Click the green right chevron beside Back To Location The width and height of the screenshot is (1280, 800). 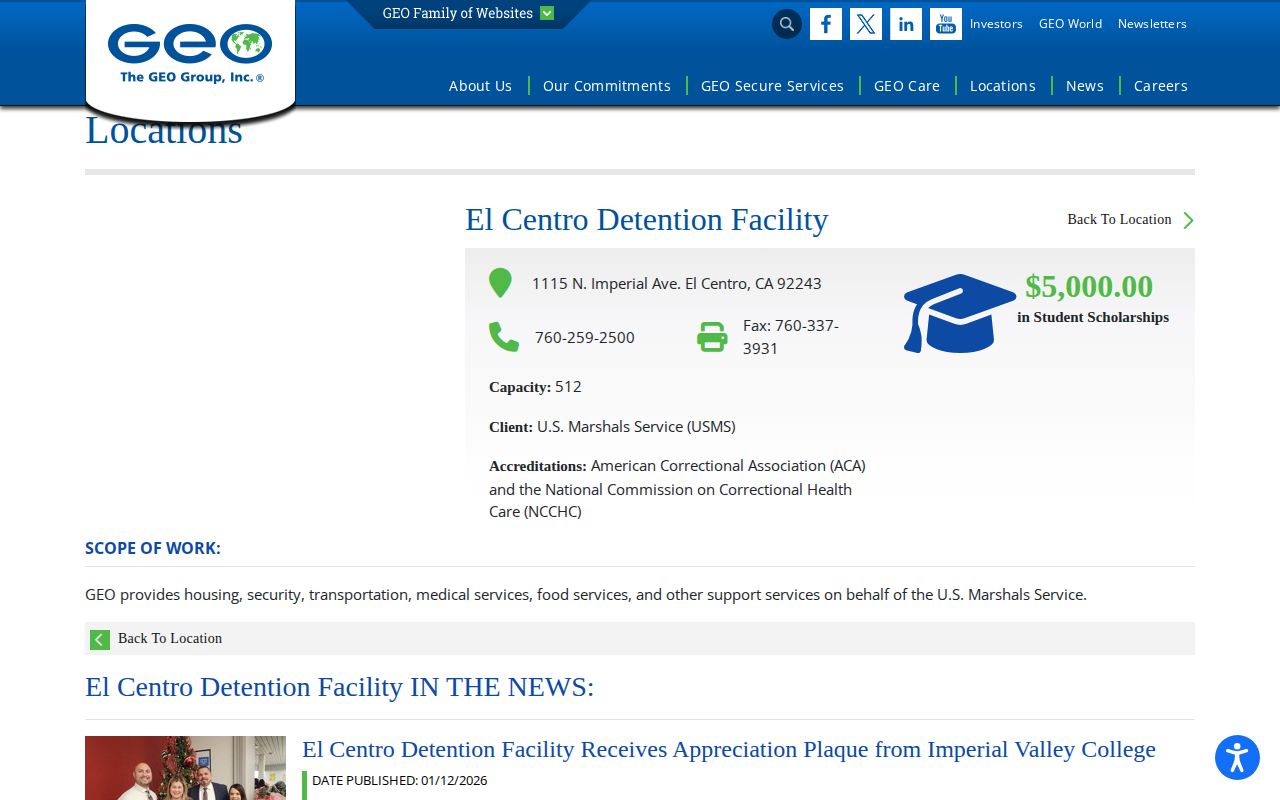coord(1188,220)
